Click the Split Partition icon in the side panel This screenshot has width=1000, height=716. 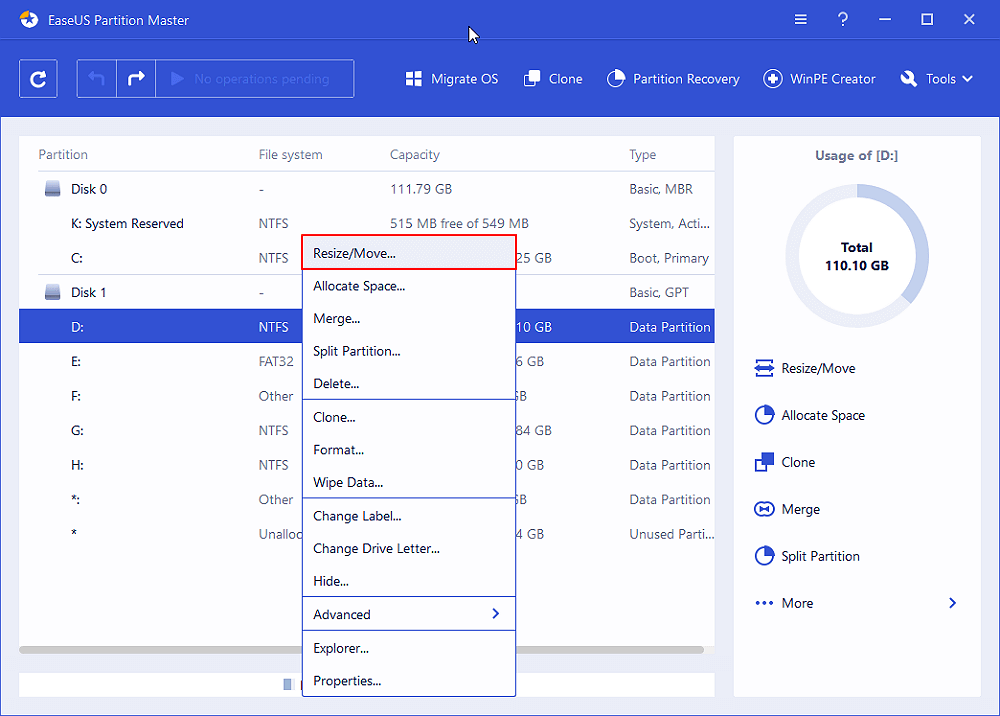click(x=764, y=556)
